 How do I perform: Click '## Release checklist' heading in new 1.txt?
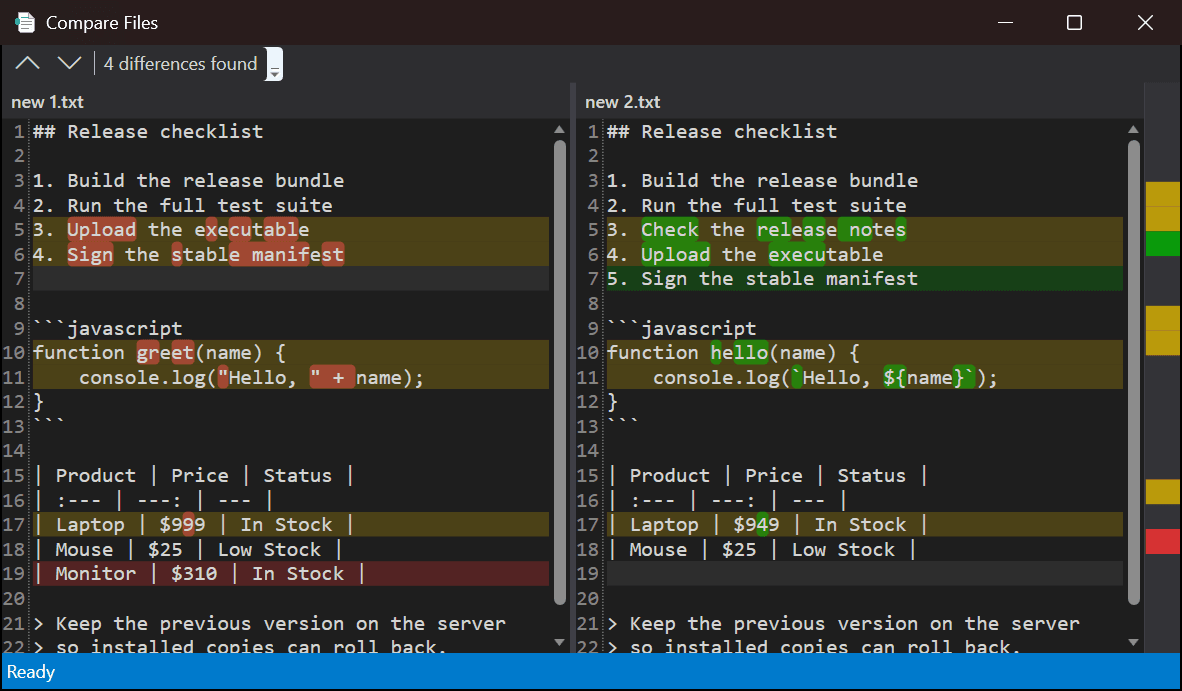coord(149,132)
